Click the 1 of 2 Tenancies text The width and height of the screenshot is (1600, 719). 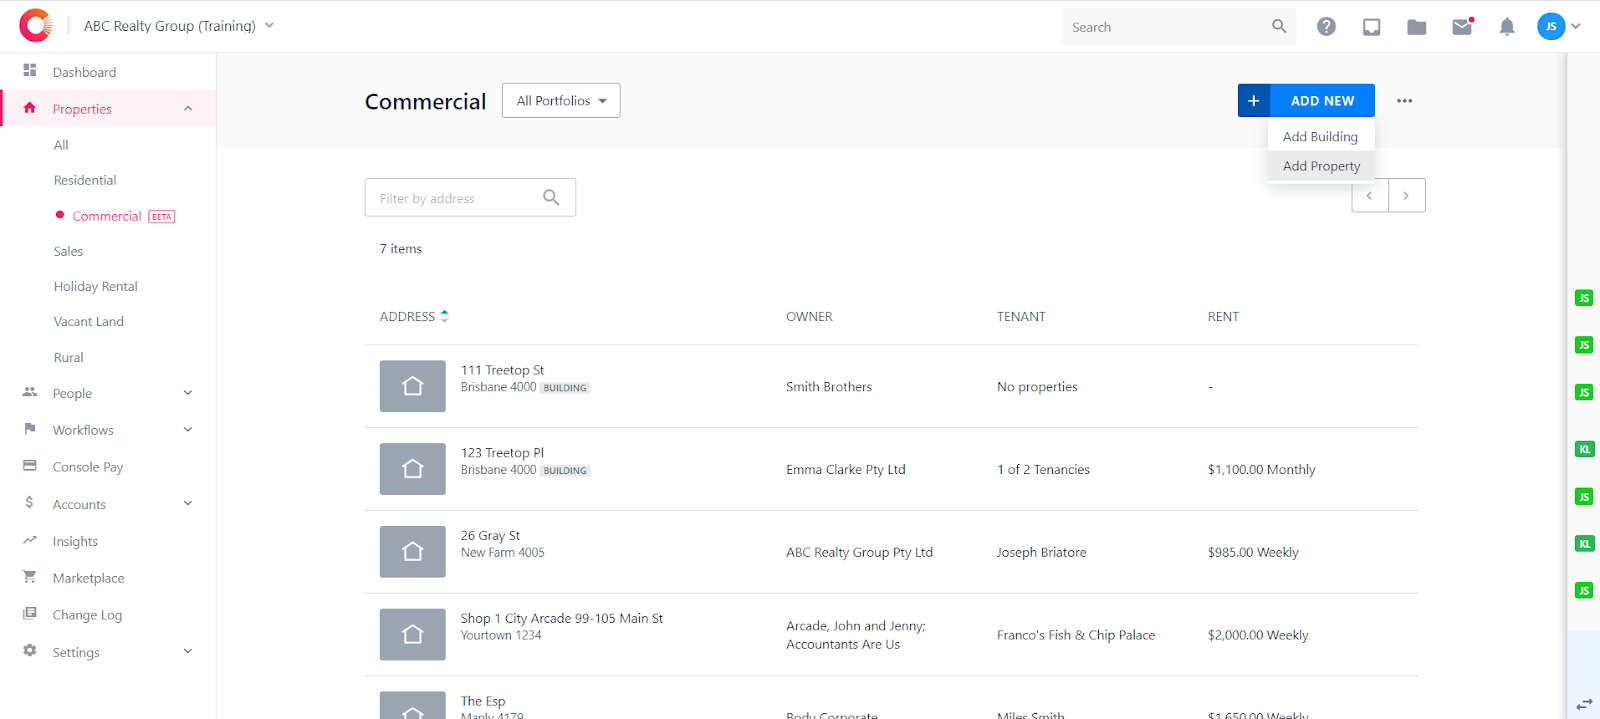[1043, 470]
